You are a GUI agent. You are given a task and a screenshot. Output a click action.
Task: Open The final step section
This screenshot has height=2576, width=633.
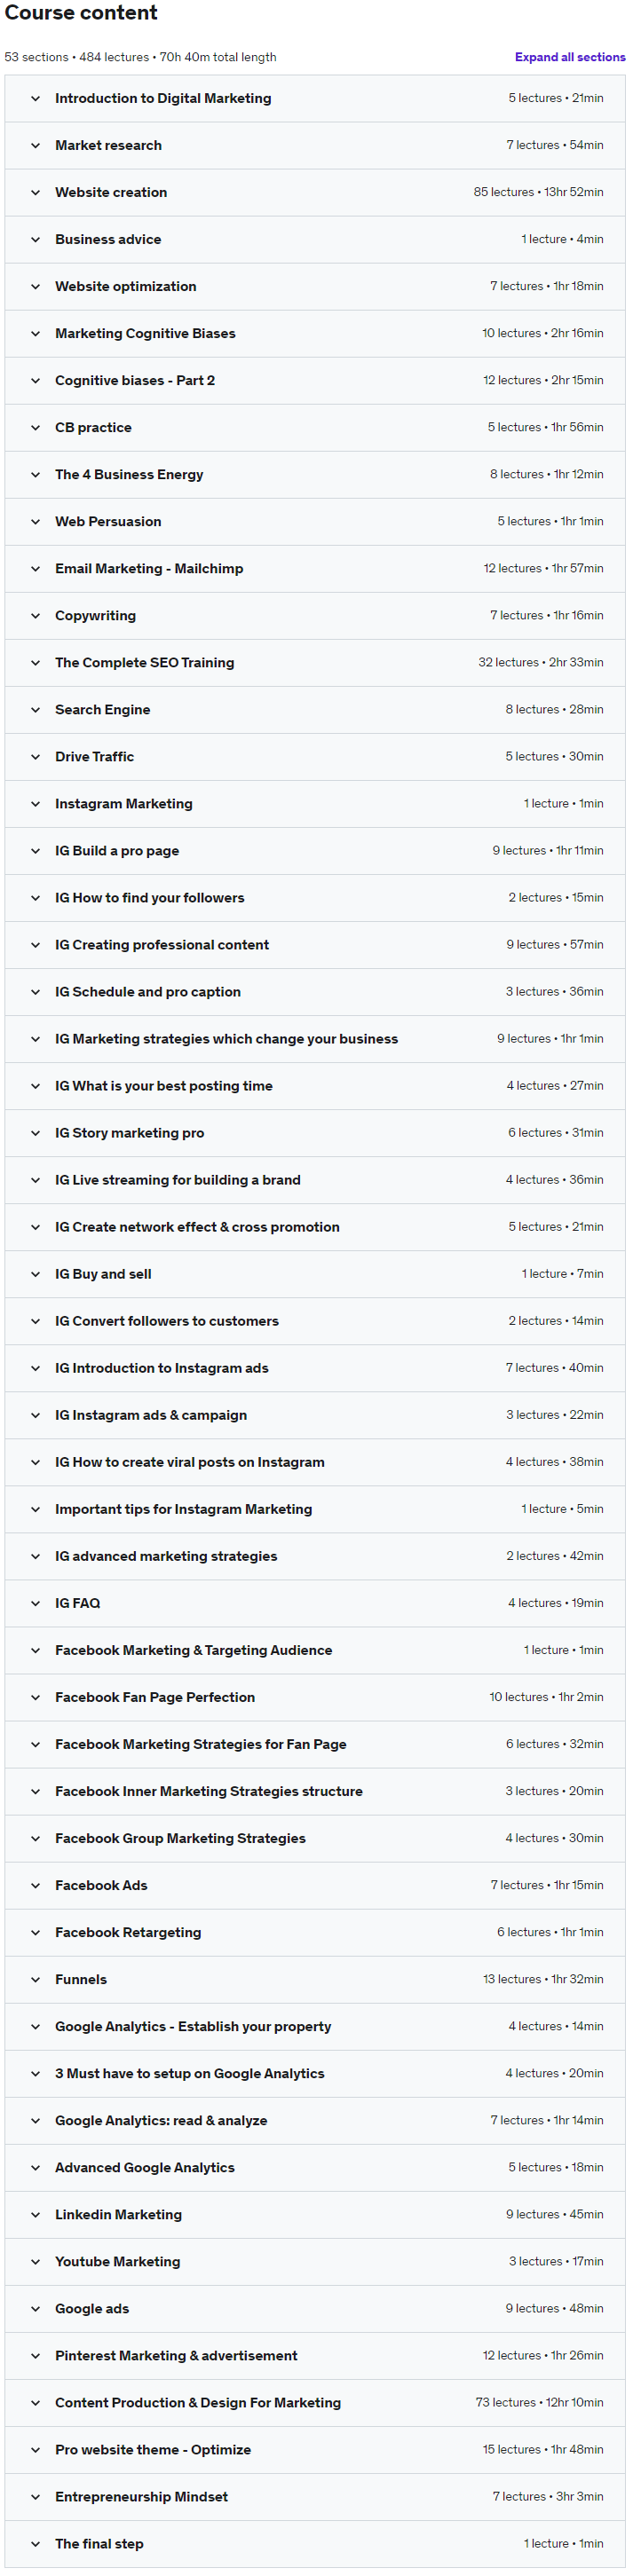pos(315,2542)
